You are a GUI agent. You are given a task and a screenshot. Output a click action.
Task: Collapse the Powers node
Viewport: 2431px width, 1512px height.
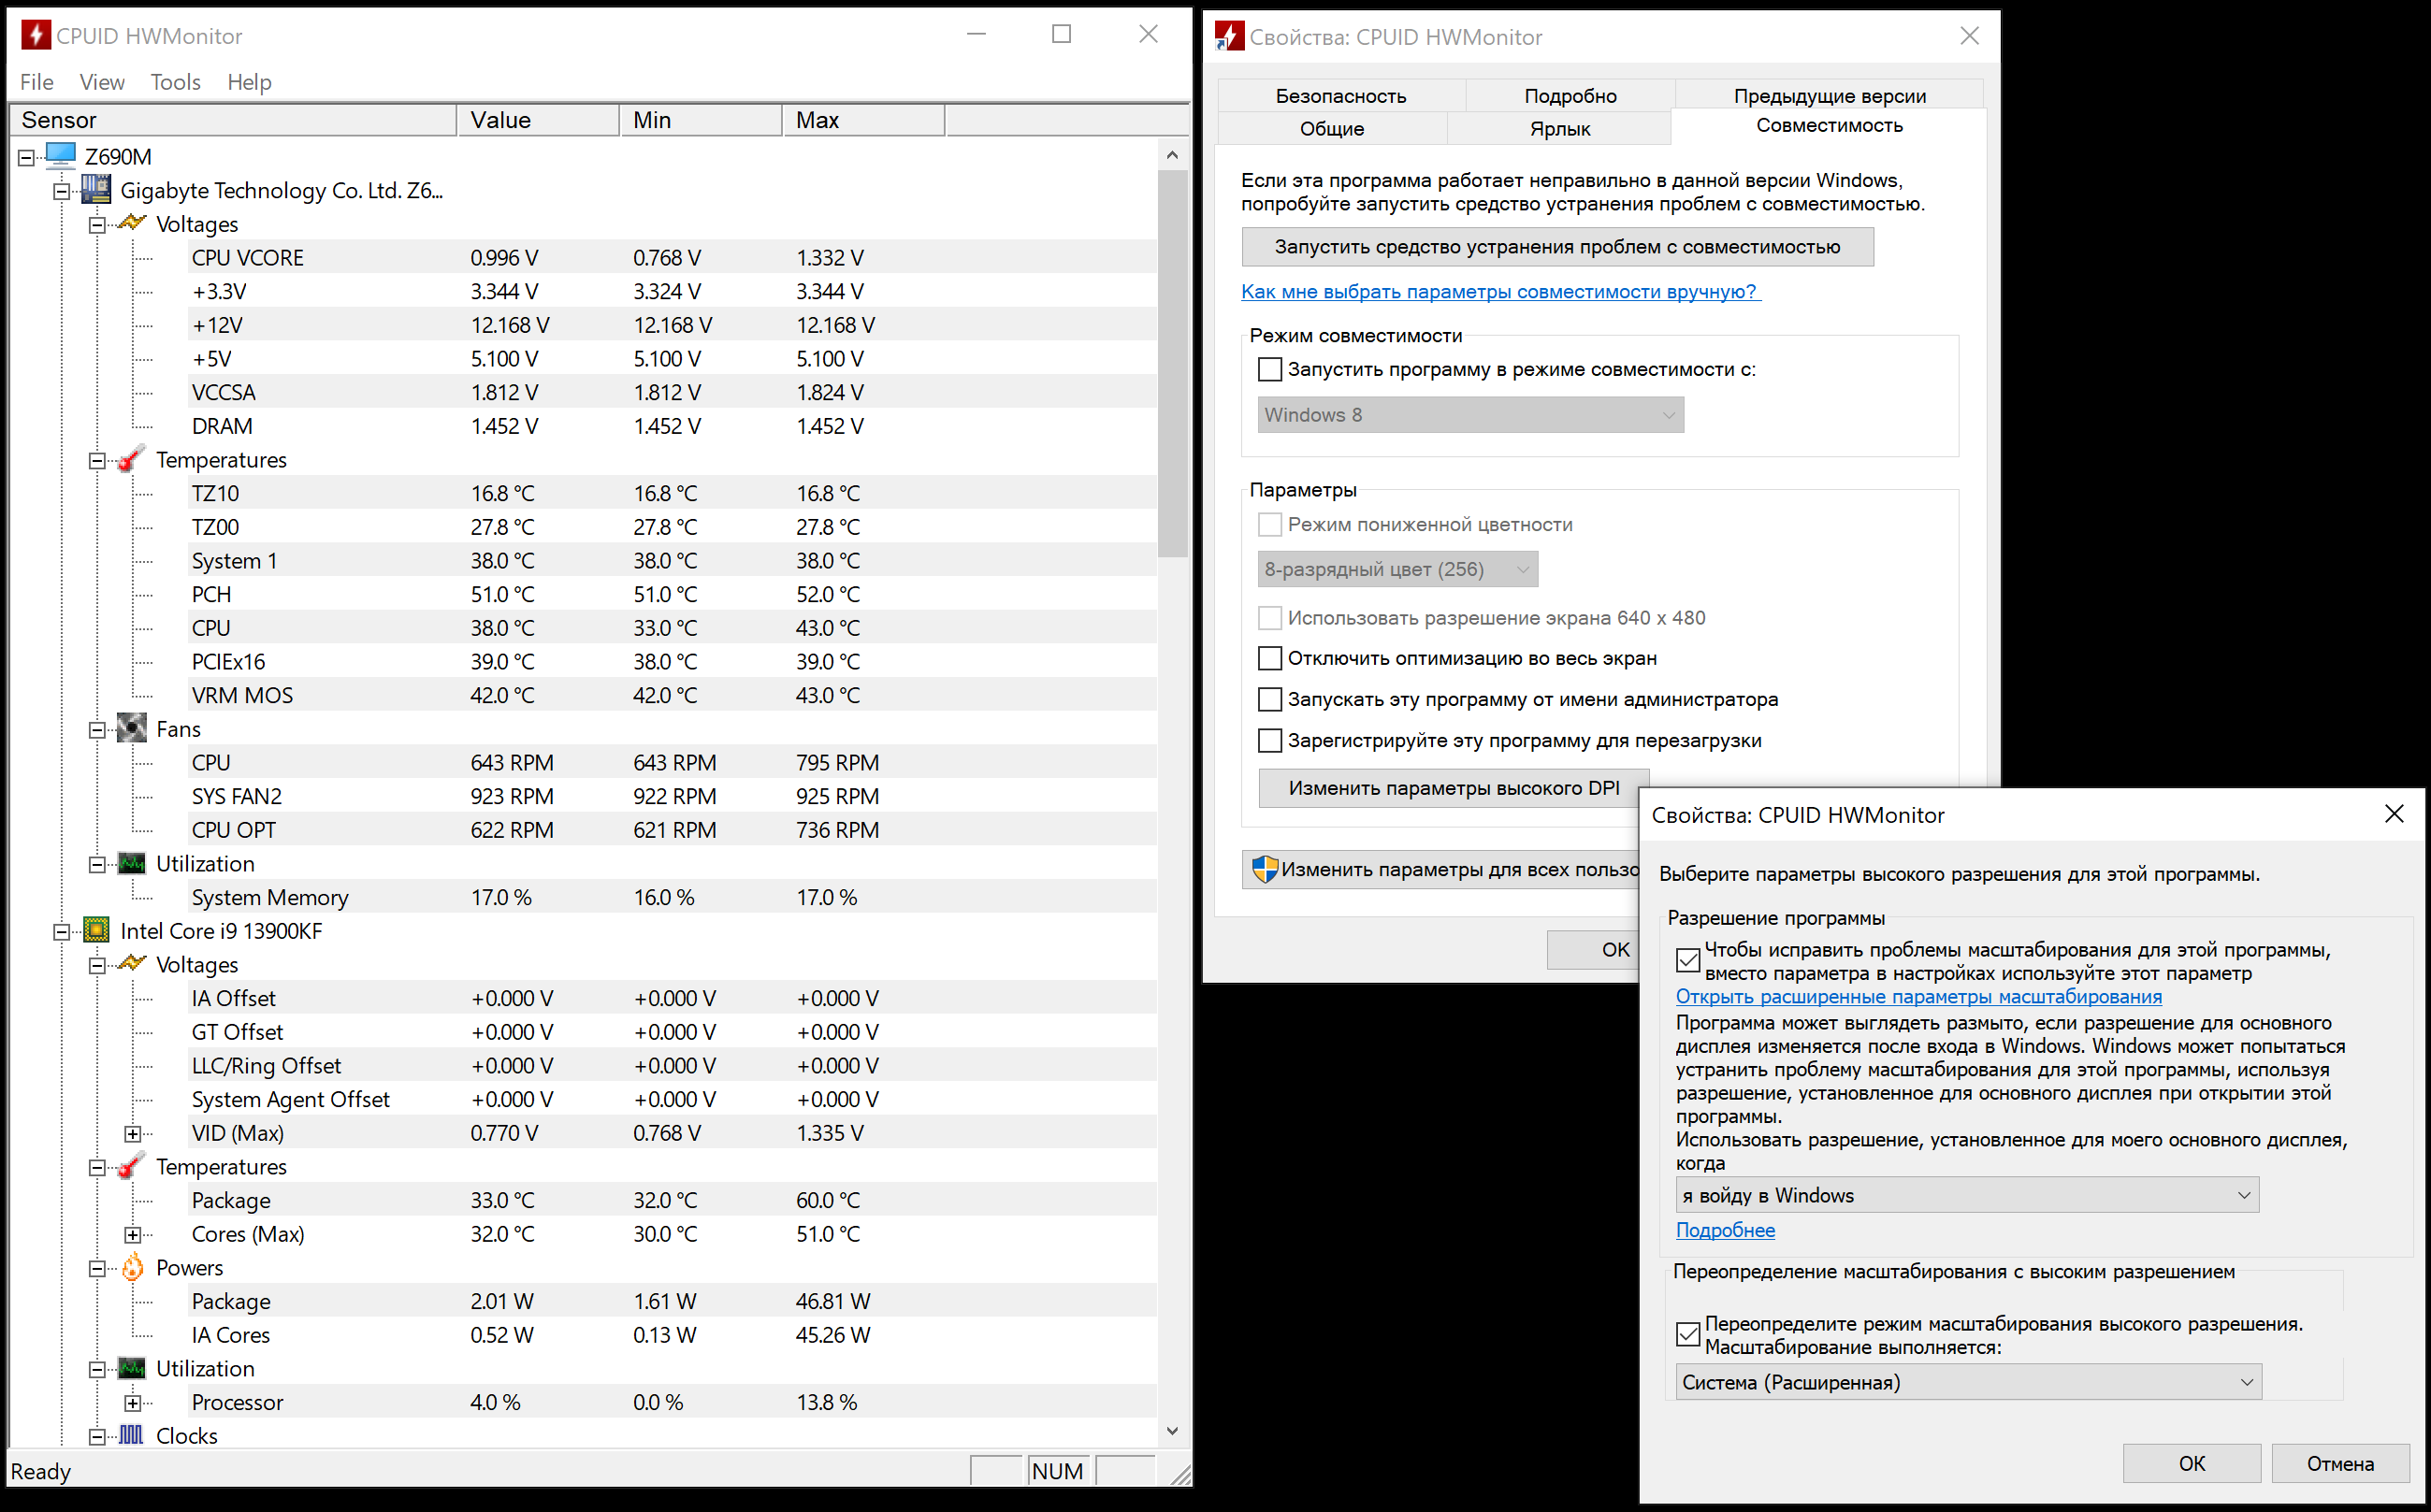click(x=97, y=1268)
